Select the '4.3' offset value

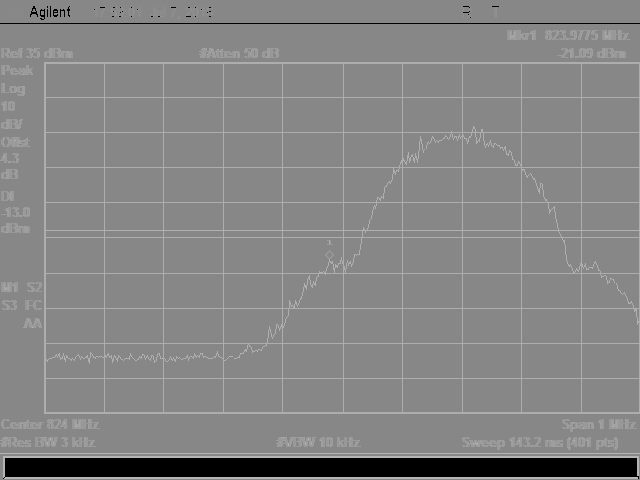pyautogui.click(x=10, y=158)
